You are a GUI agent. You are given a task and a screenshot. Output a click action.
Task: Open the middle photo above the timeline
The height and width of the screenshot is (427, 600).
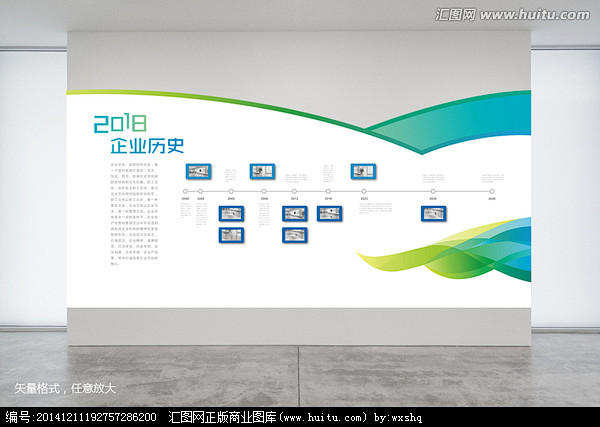point(262,171)
